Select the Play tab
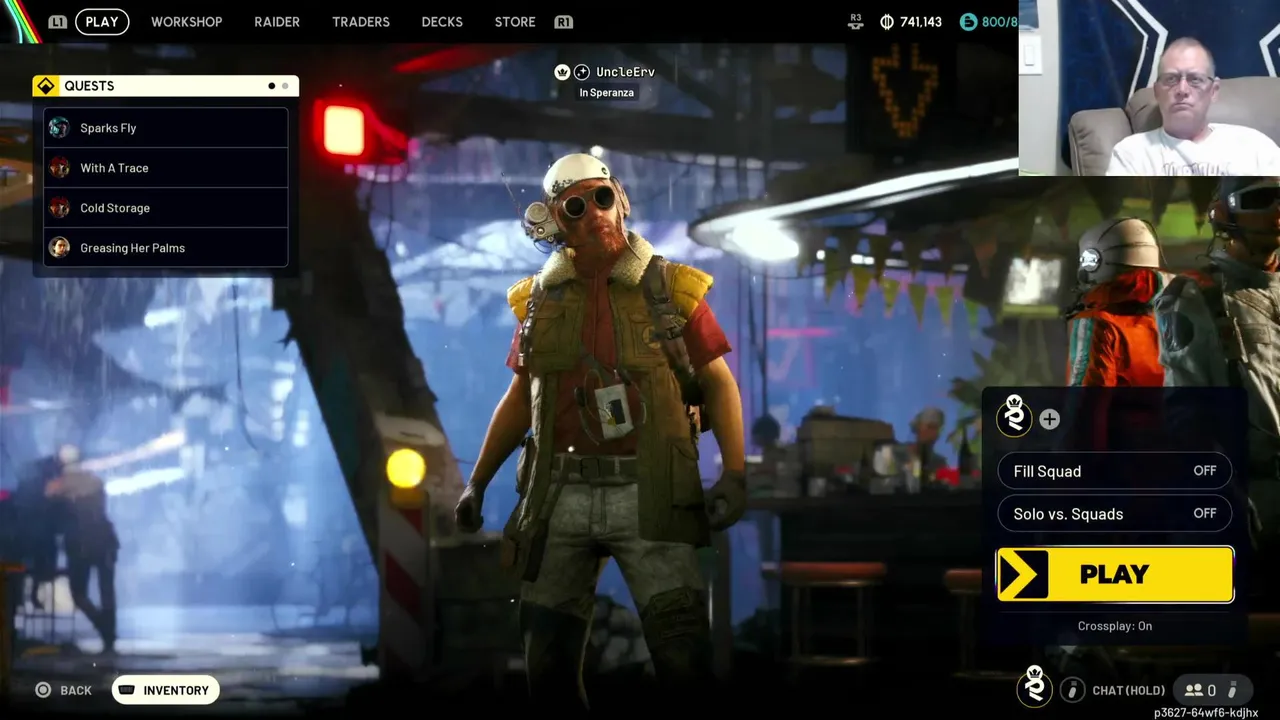Image resolution: width=1280 pixels, height=720 pixels. pos(102,22)
